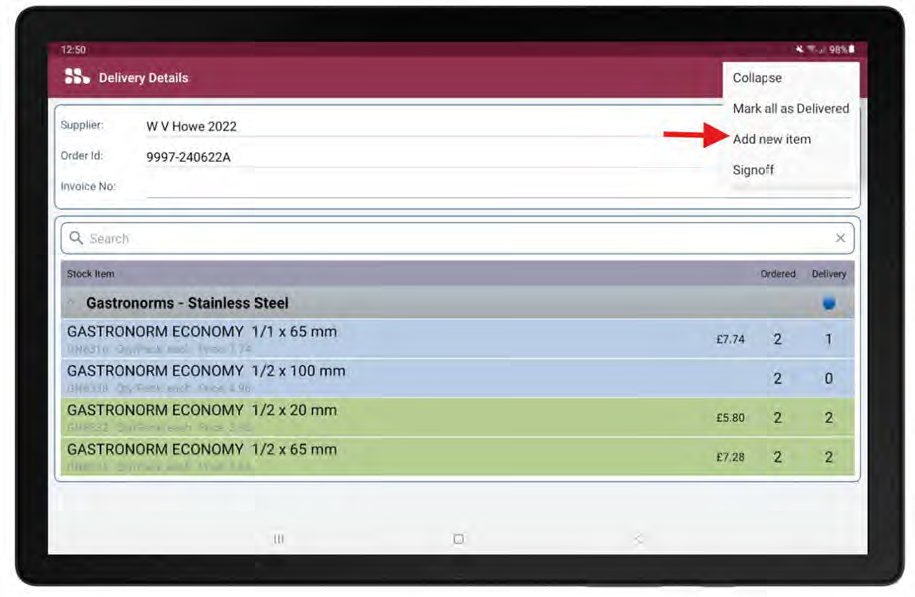The height and width of the screenshot is (597, 915).
Task: Tap the Order Id value 9997-240622A
Action: [188, 157]
